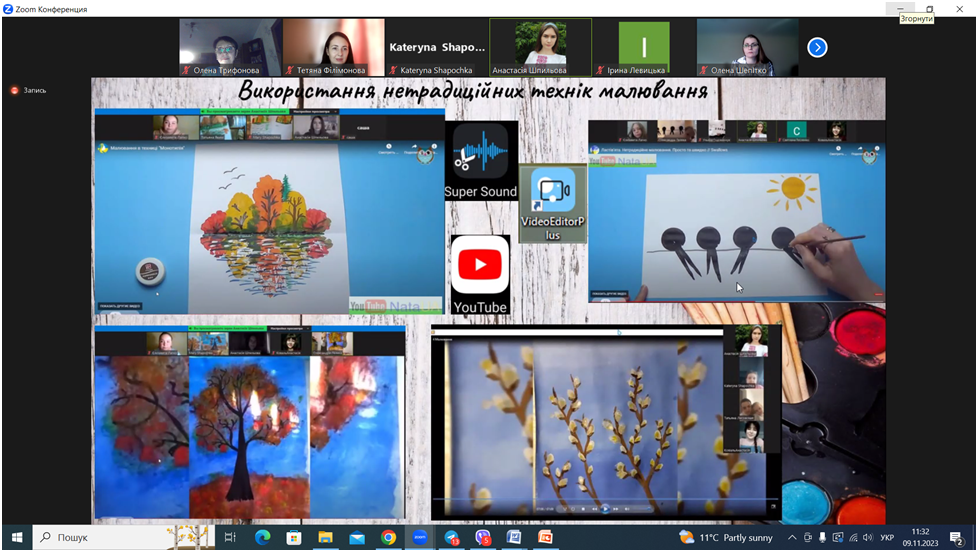This screenshot has width=978, height=552.
Task: Open Zoom from the Windows taskbar
Action: [420, 538]
